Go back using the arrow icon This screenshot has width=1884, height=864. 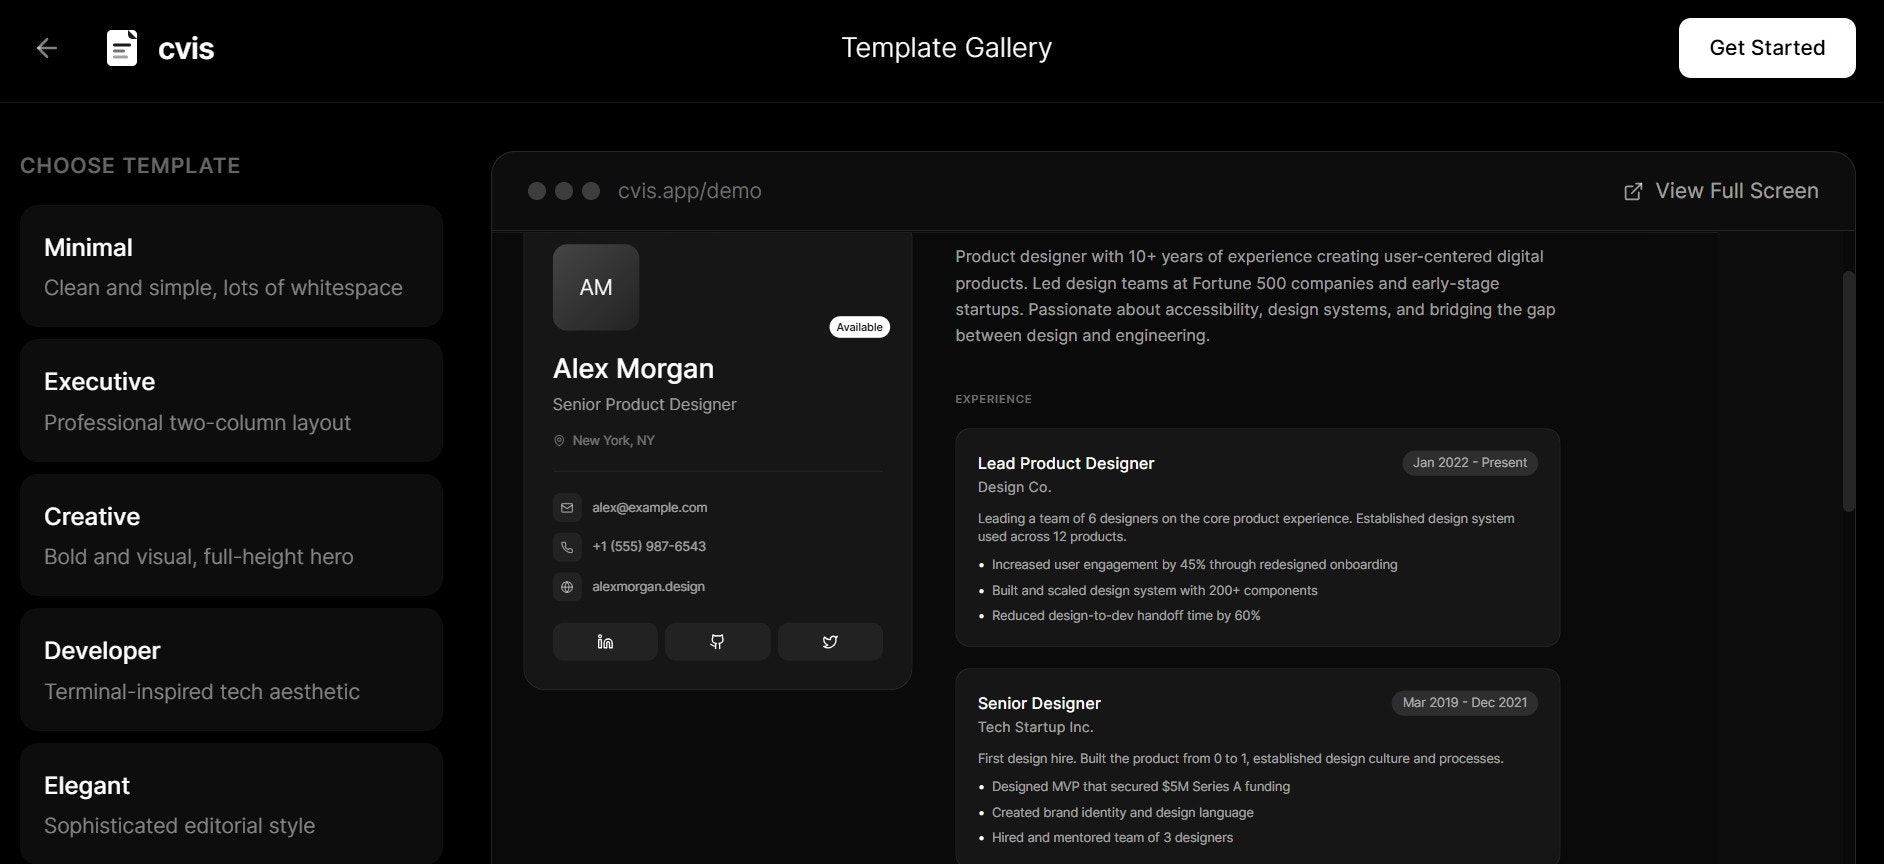click(47, 48)
